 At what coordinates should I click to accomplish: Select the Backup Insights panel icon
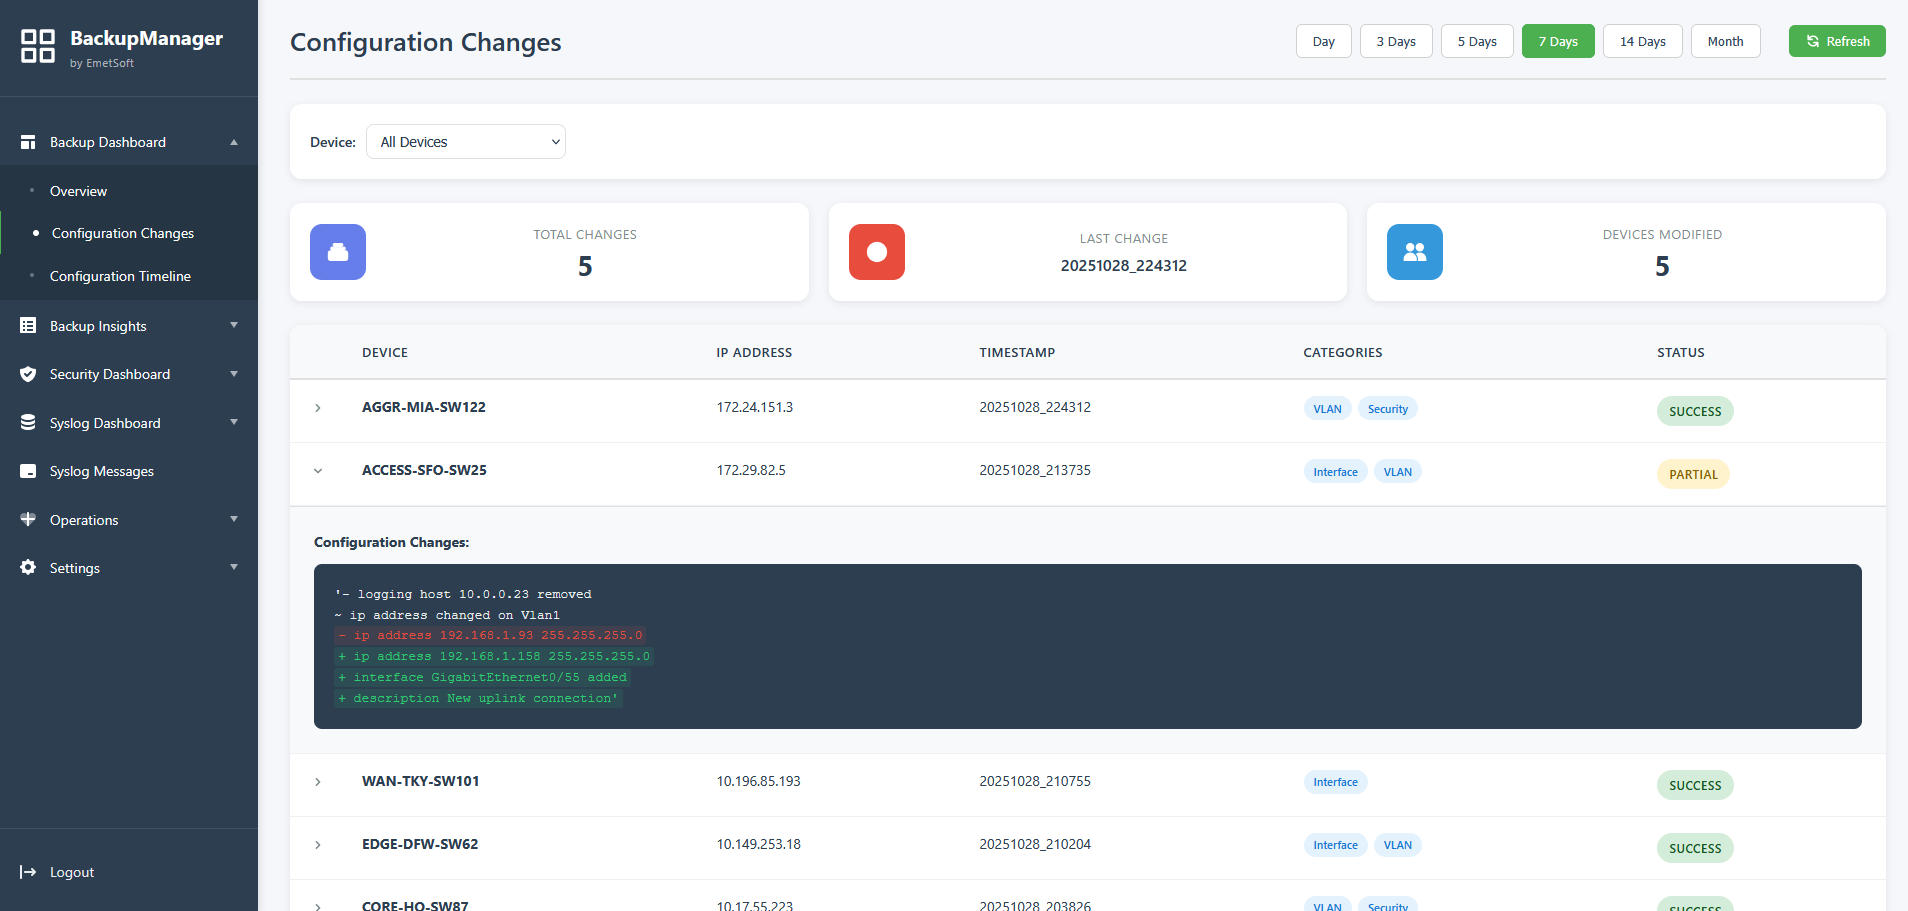[x=27, y=325]
